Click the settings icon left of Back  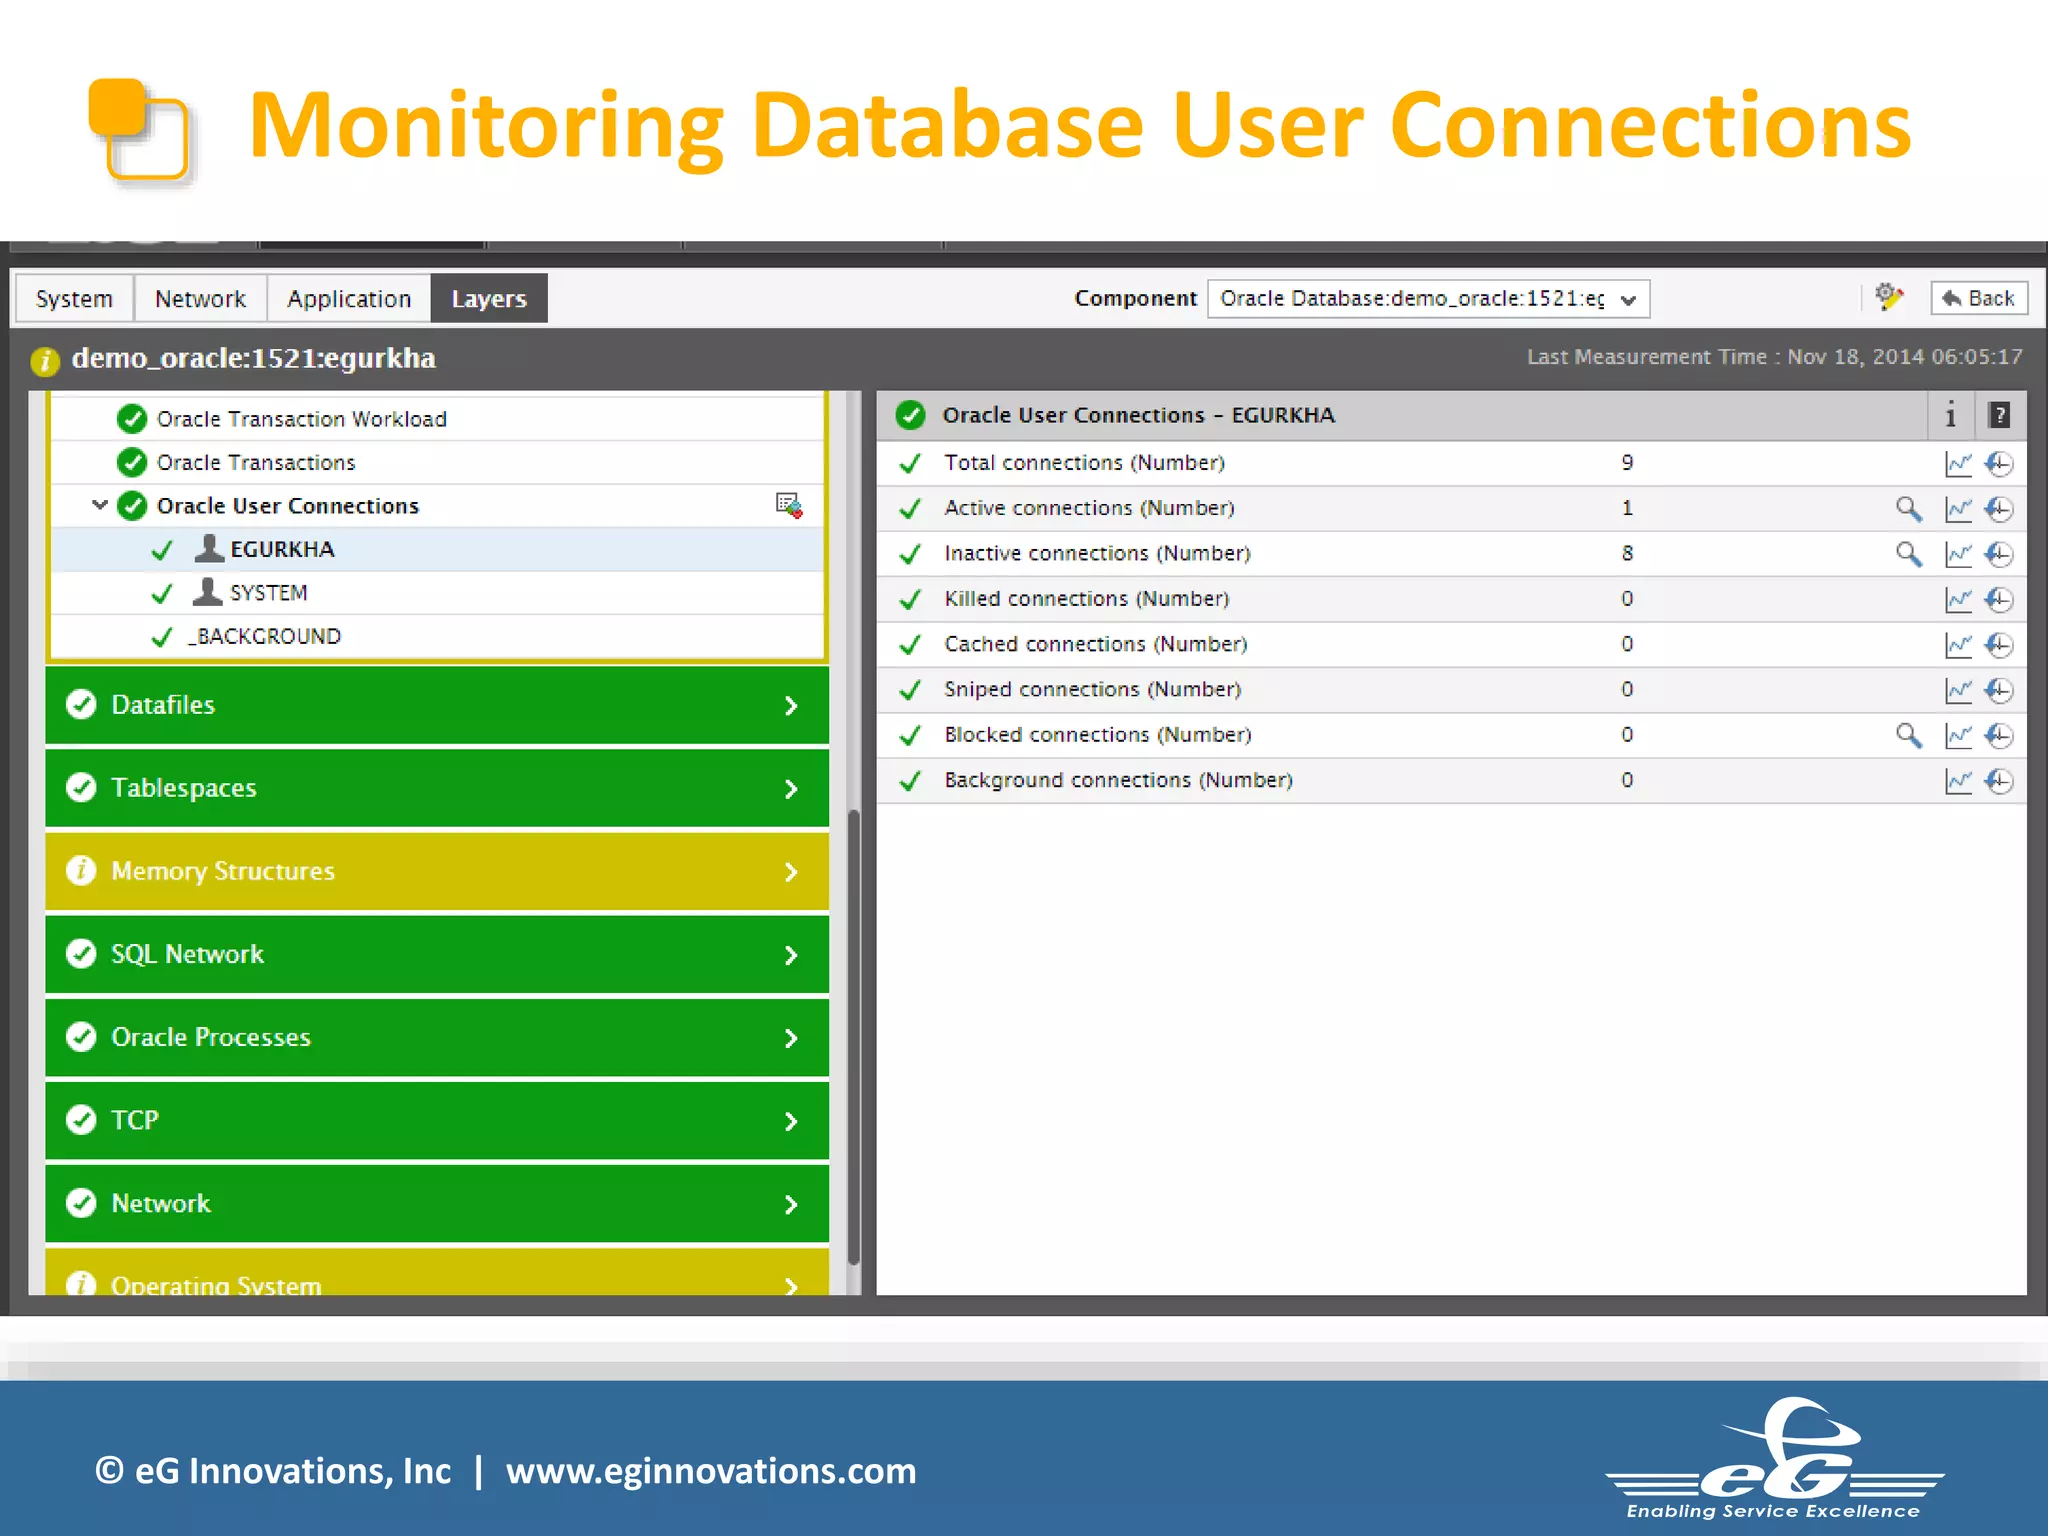[x=1888, y=298]
